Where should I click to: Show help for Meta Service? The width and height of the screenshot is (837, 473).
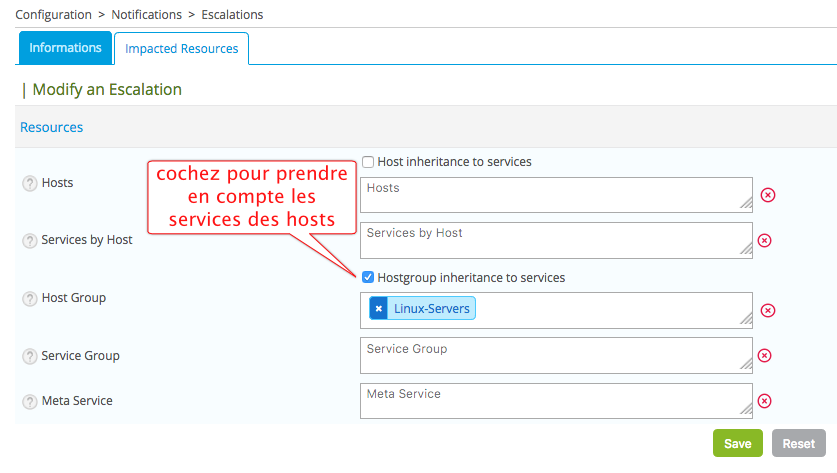[30, 401]
